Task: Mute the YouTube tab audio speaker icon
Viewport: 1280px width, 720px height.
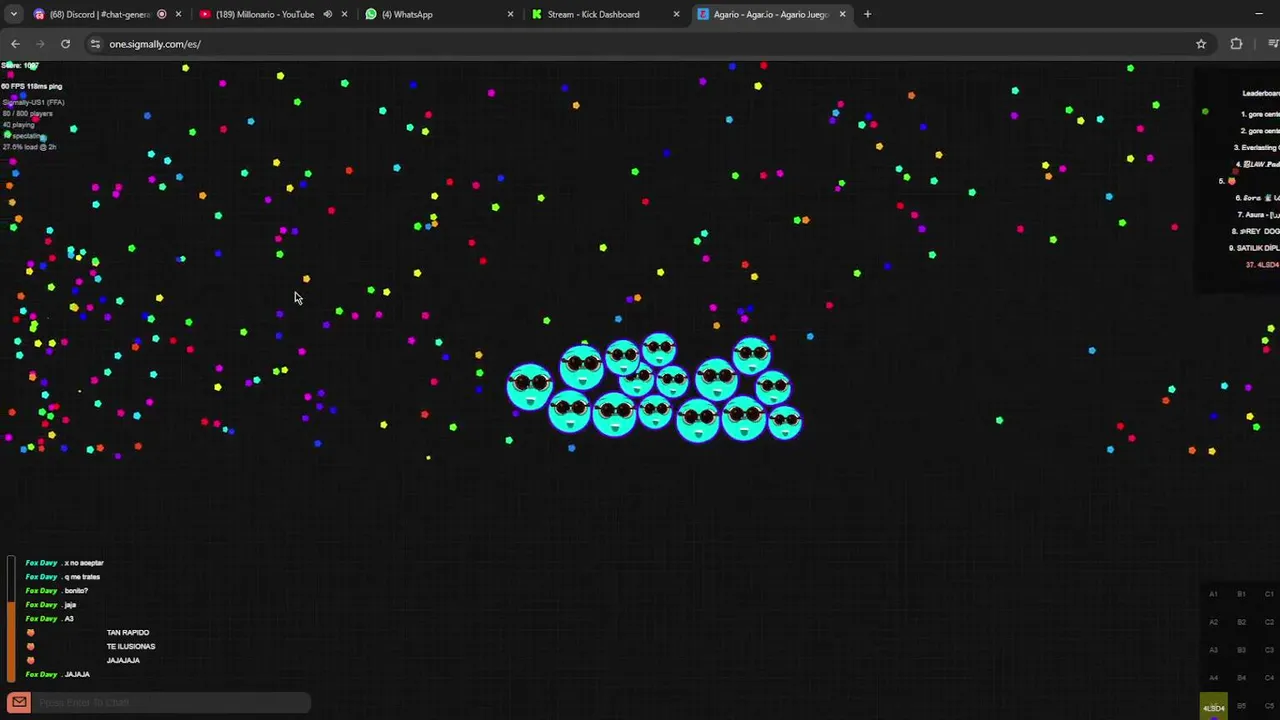Action: pos(327,14)
